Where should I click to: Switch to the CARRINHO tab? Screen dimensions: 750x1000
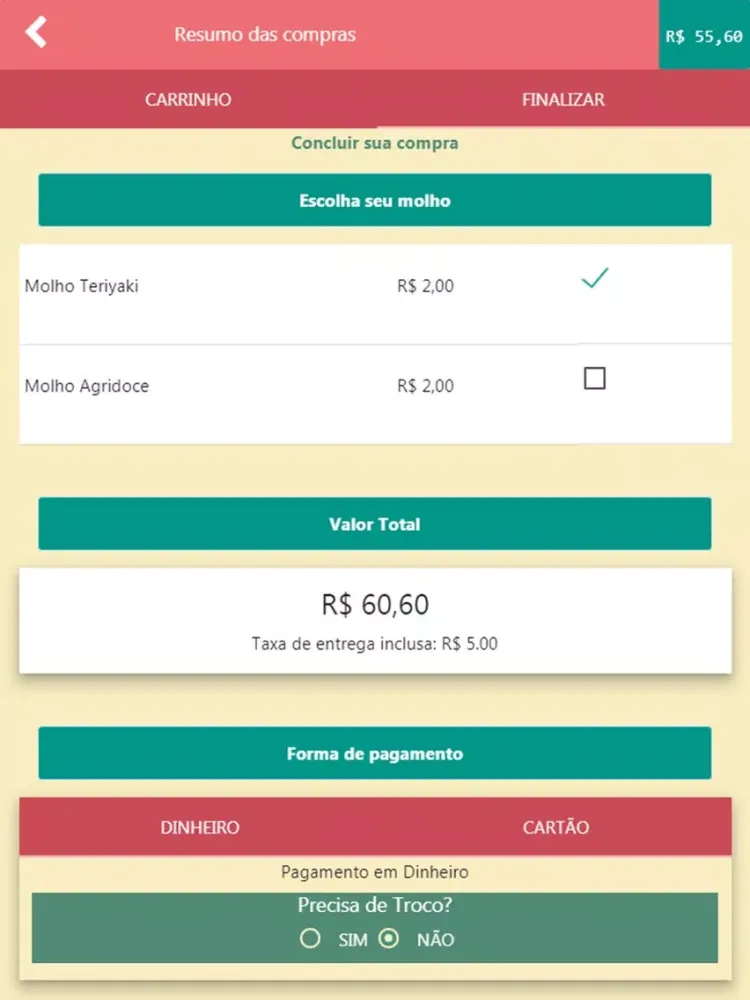tap(188, 100)
